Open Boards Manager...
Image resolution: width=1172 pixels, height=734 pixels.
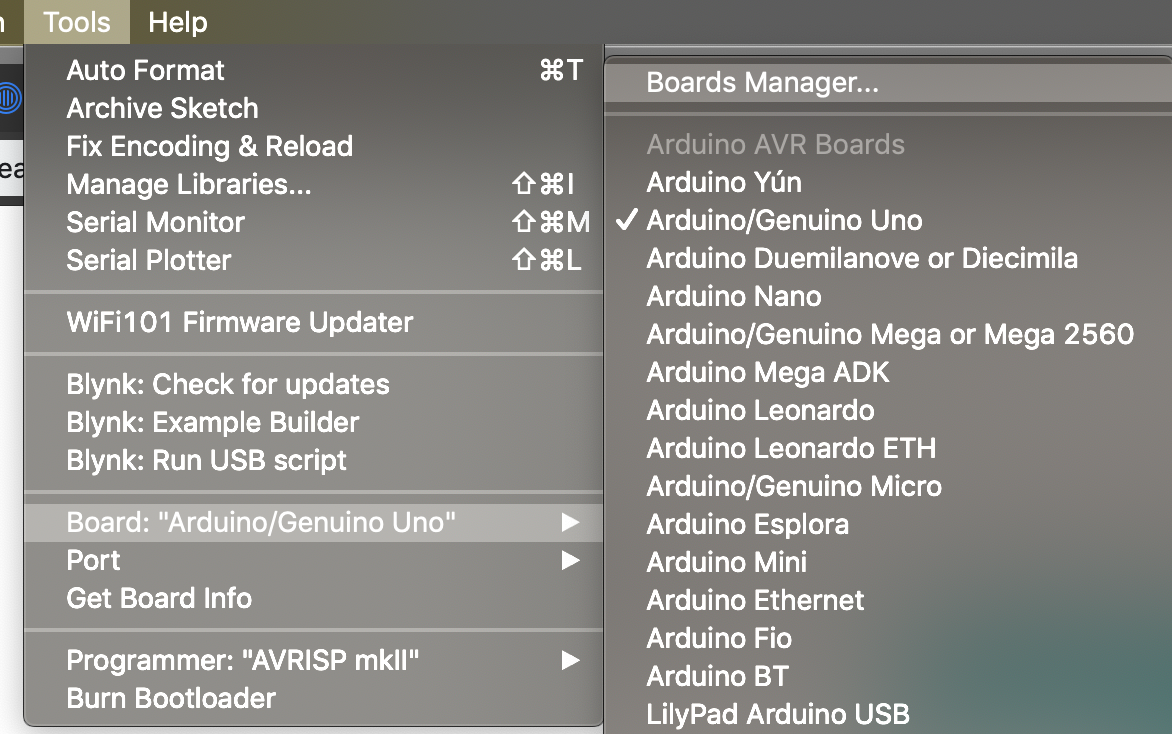pos(888,82)
